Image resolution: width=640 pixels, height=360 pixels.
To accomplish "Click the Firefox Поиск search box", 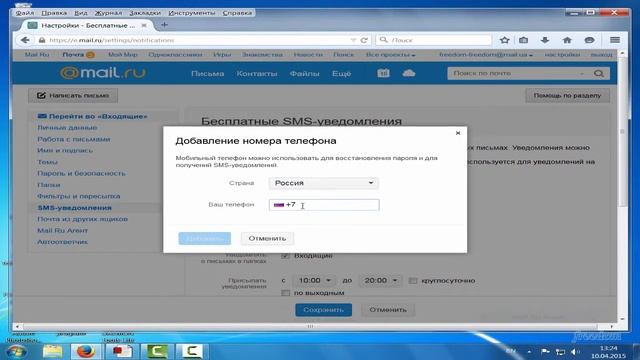I will [433, 40].
